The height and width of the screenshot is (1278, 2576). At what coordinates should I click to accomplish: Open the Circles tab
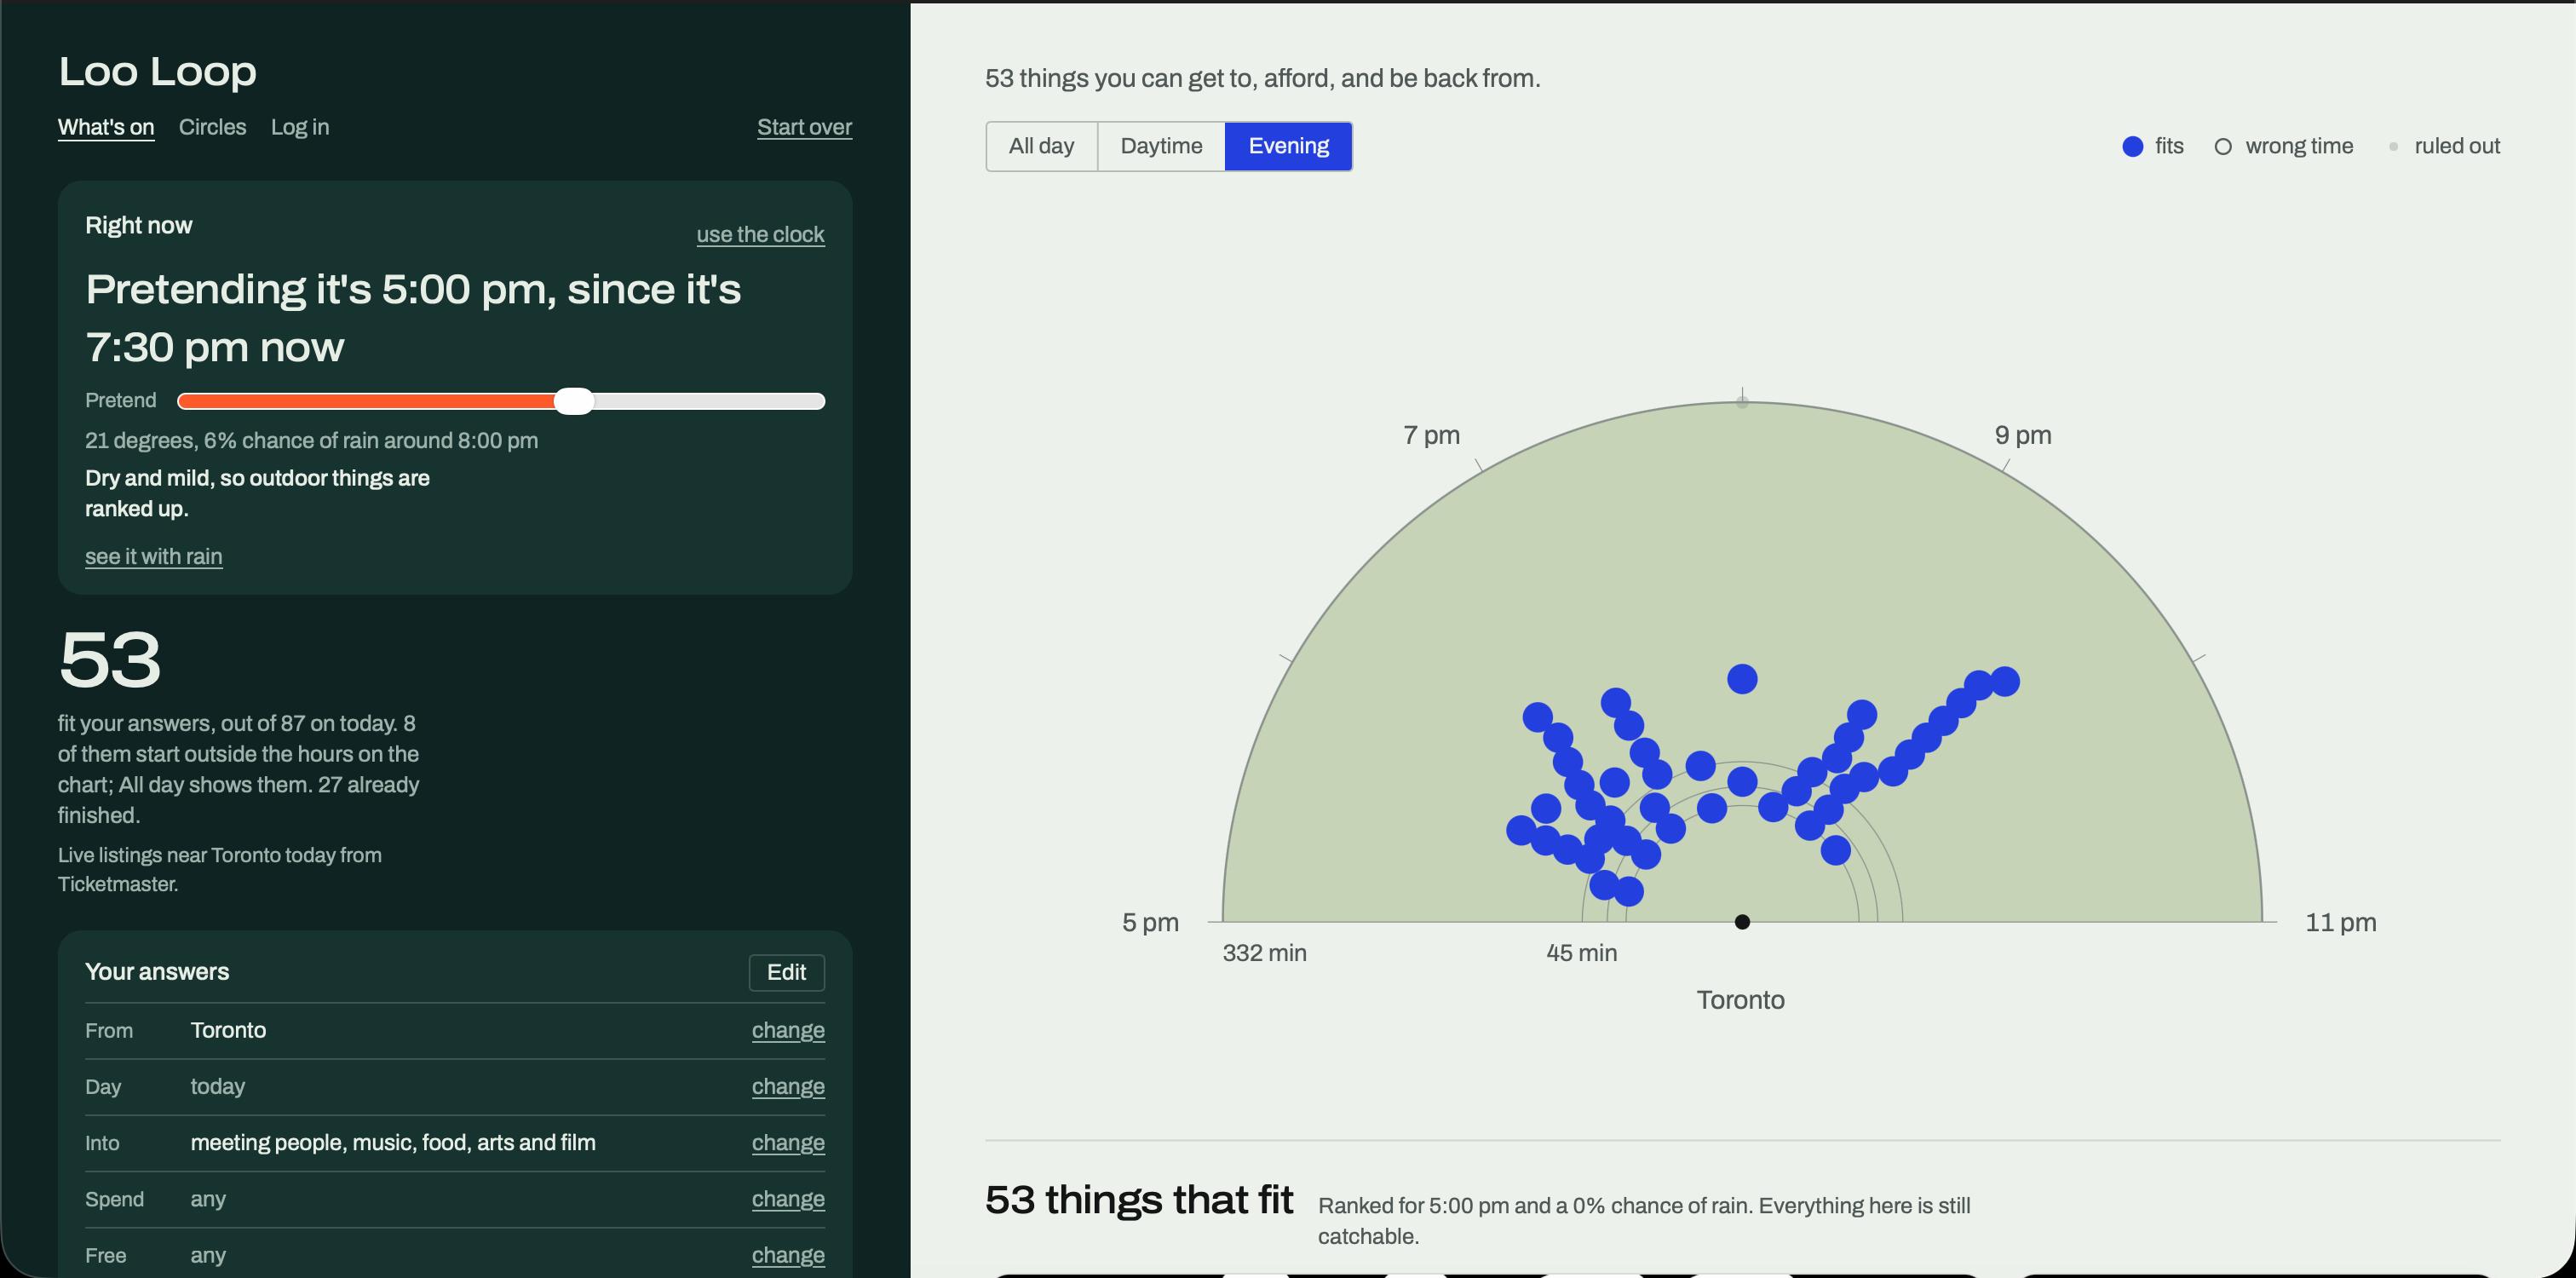[212, 127]
